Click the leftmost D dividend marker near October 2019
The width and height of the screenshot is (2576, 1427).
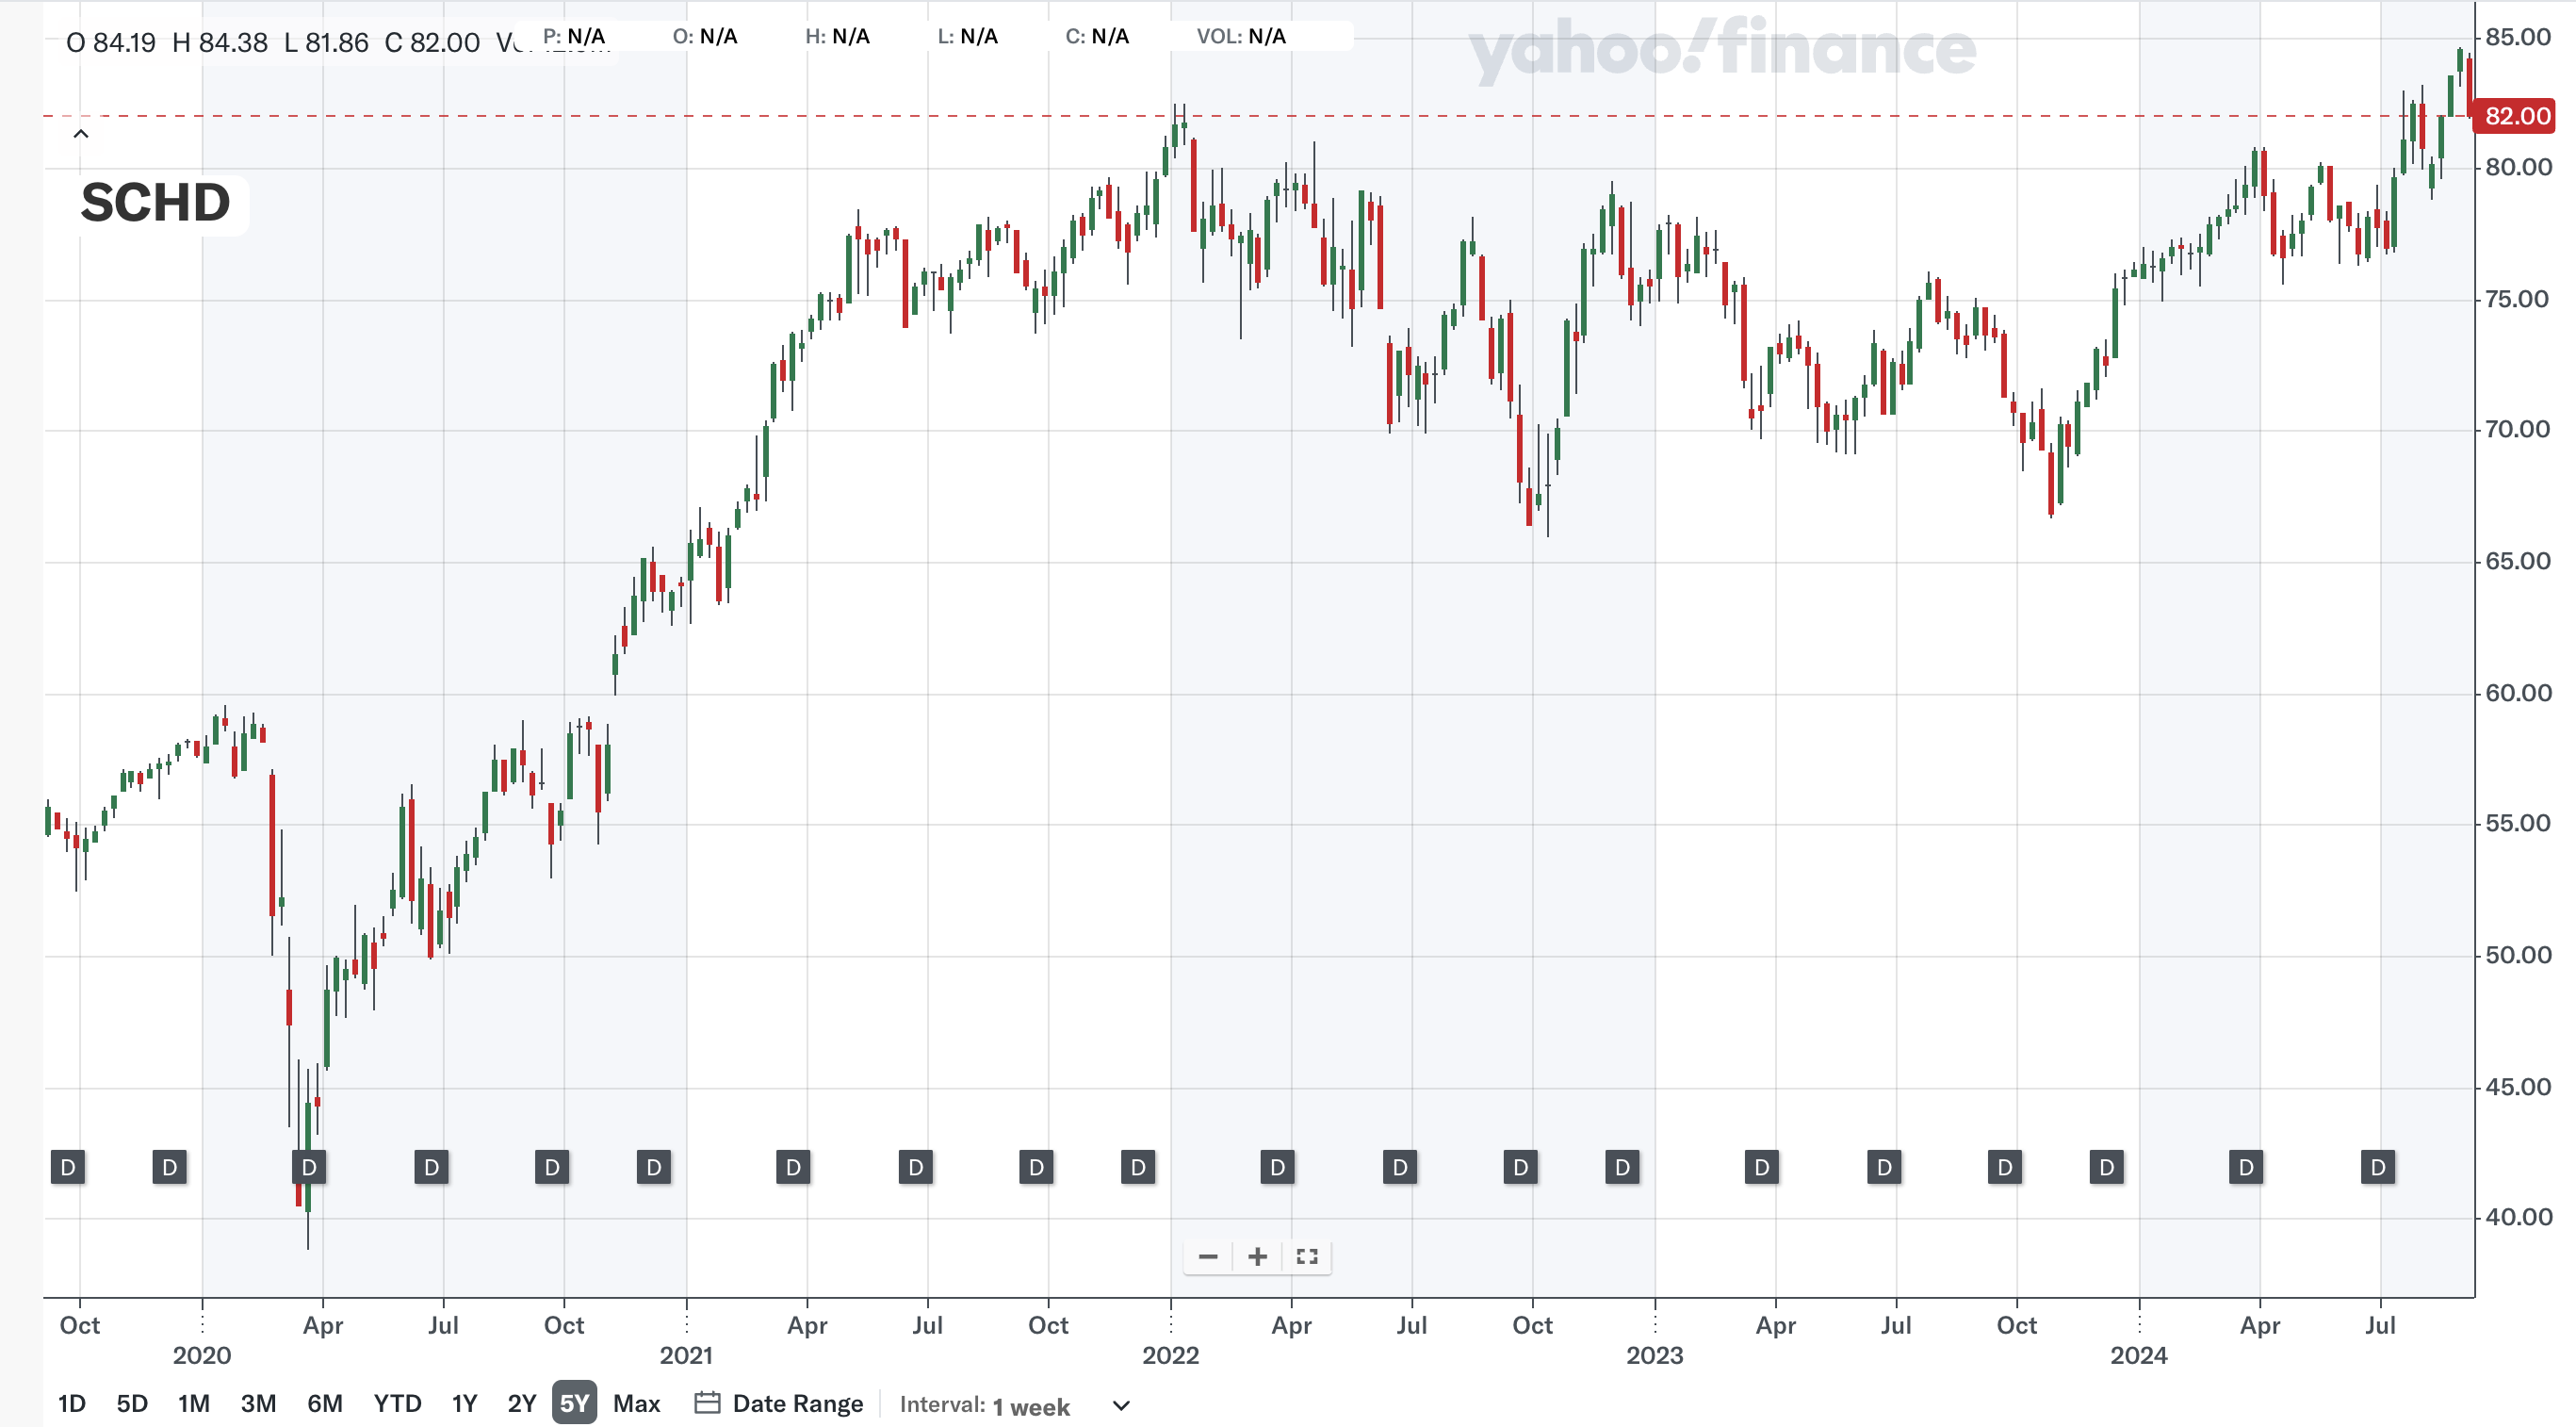coord(67,1166)
